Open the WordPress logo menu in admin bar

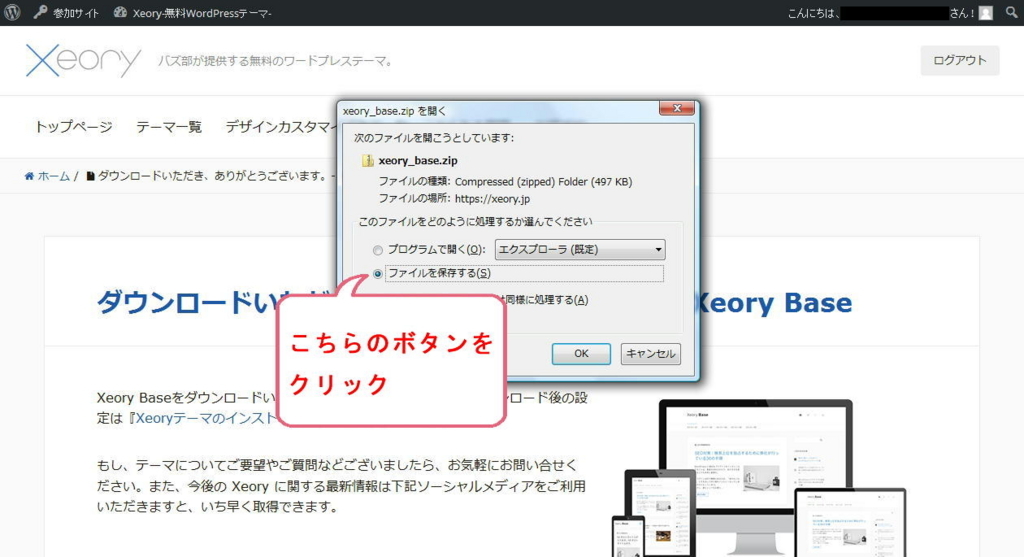(x=12, y=12)
